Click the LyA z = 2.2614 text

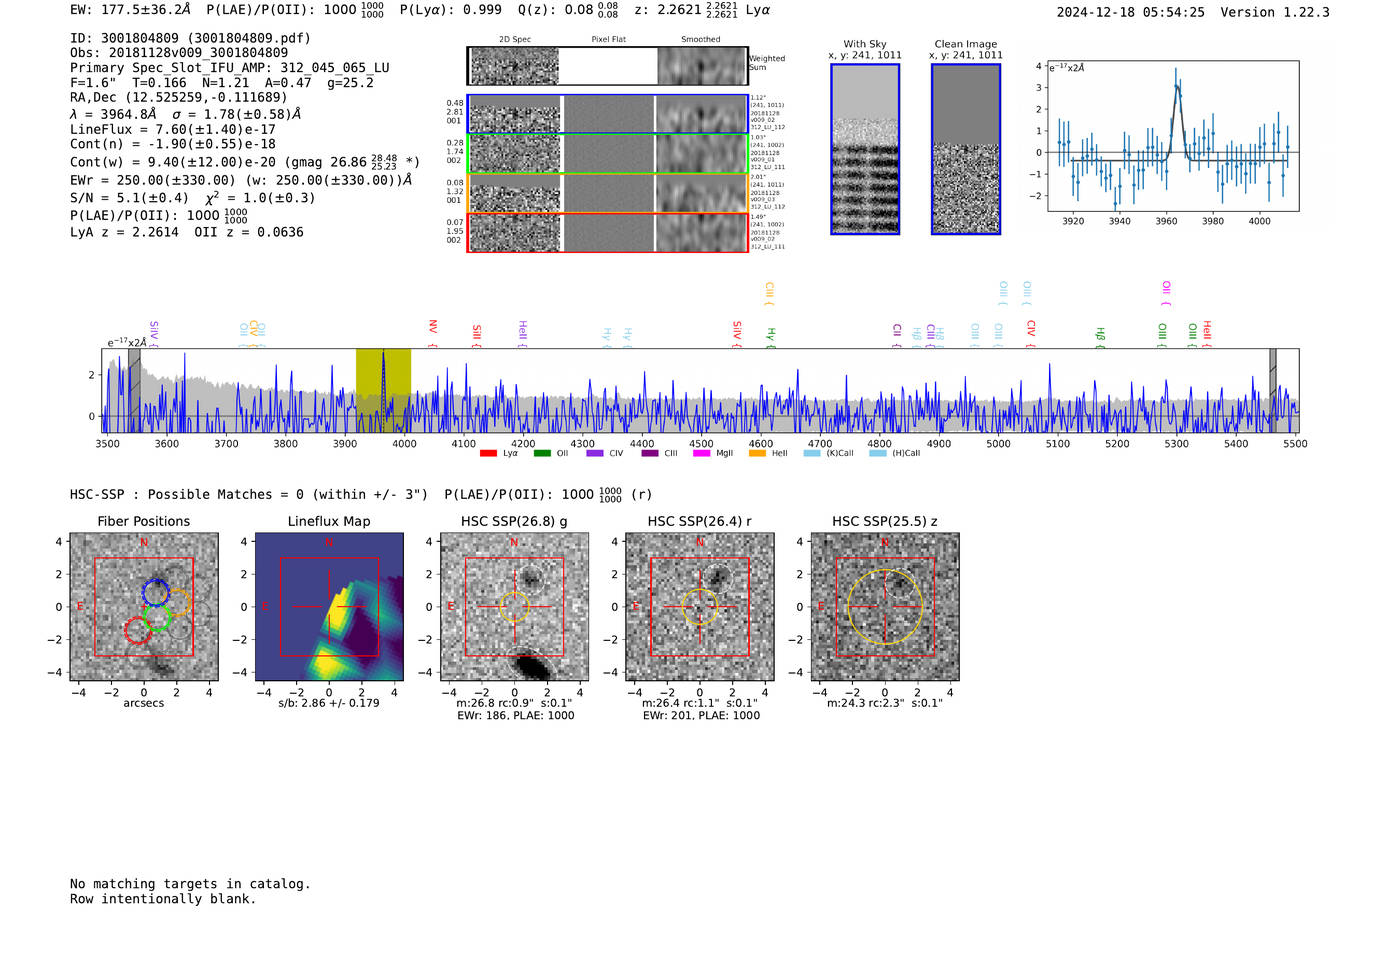[x=124, y=232]
